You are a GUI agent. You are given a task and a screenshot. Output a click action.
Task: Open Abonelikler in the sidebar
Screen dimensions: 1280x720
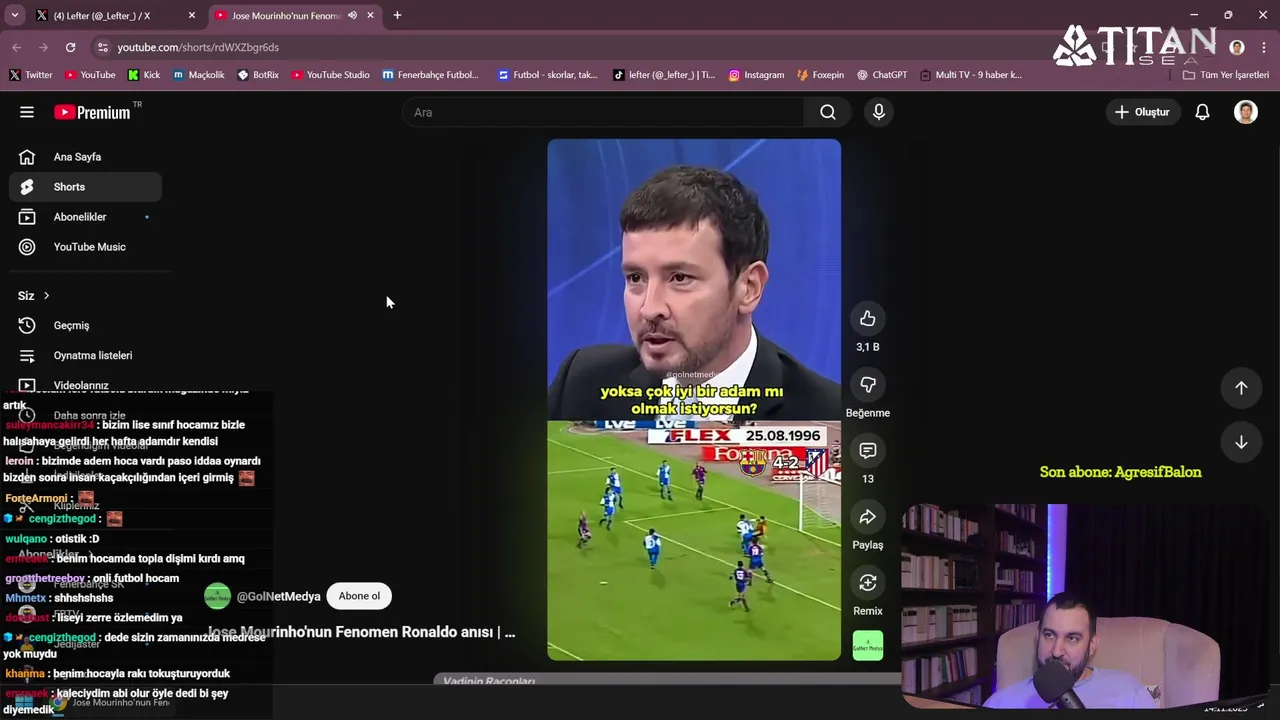click(x=85, y=217)
